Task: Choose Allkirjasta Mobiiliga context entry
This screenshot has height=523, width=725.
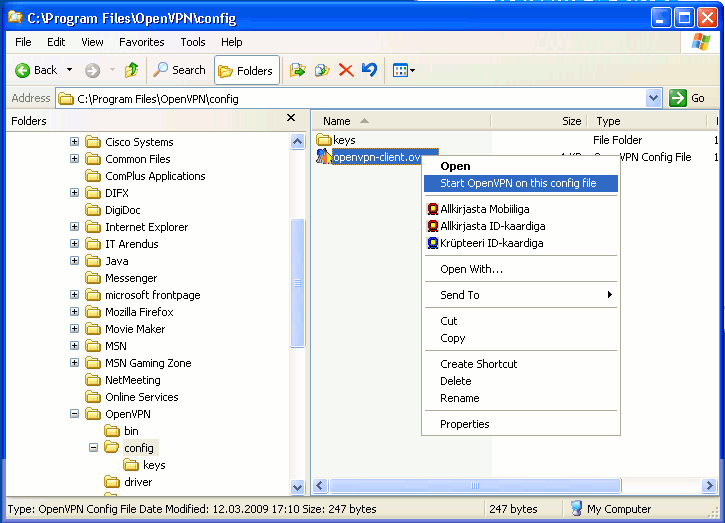Action: tap(521, 209)
